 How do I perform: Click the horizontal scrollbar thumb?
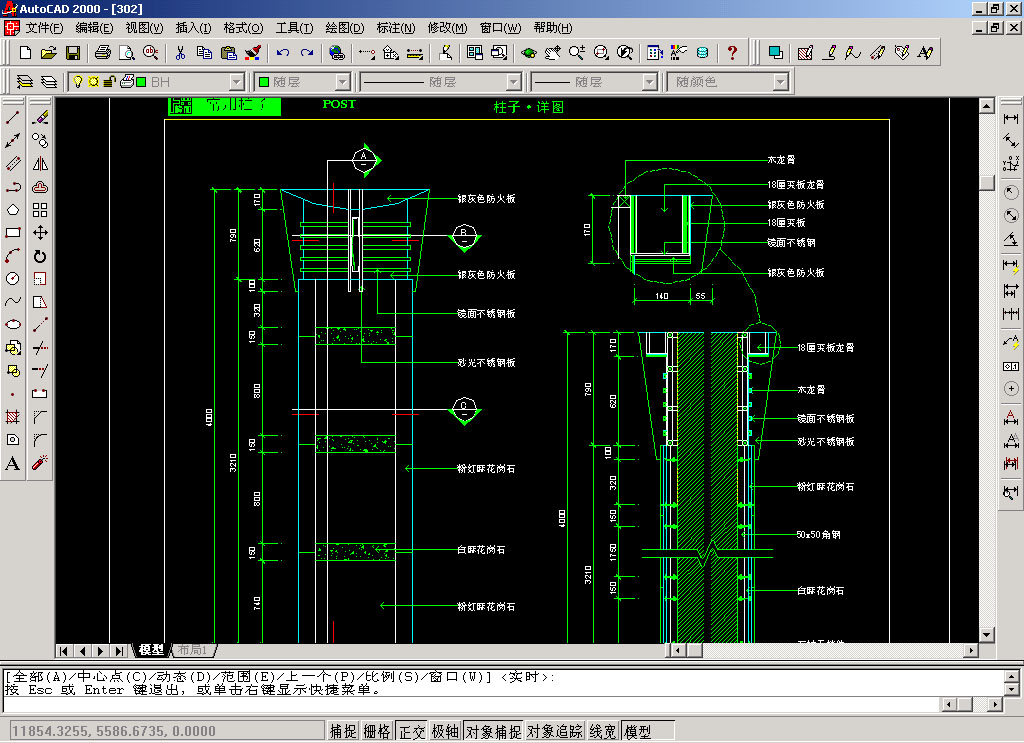click(694, 650)
